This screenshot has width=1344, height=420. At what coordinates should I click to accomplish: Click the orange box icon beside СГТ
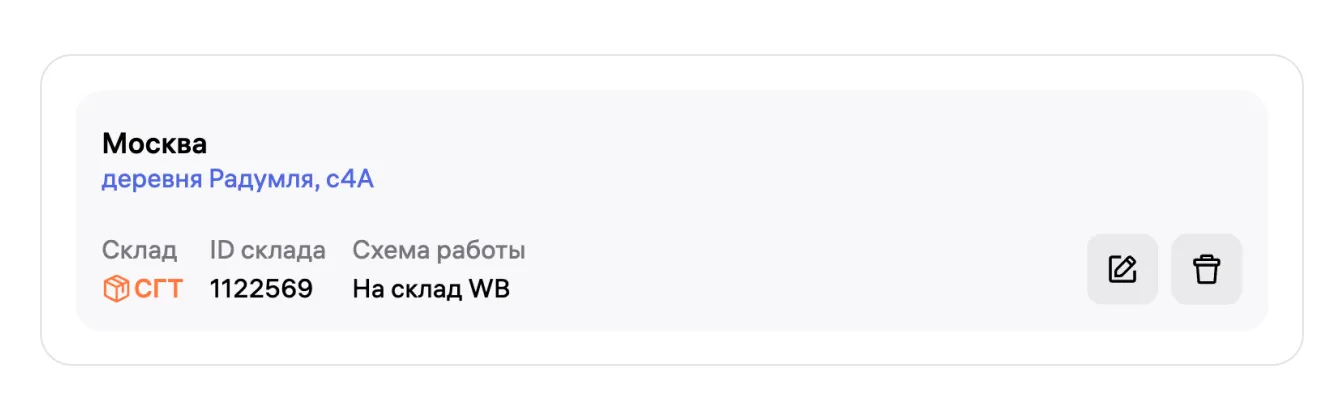(x=116, y=289)
